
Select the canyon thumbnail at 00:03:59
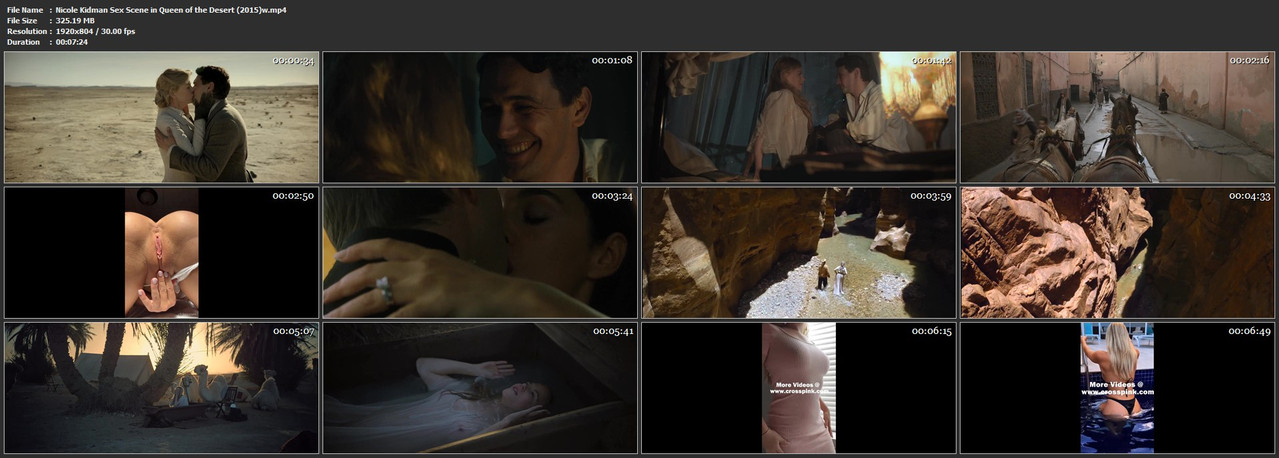(799, 252)
